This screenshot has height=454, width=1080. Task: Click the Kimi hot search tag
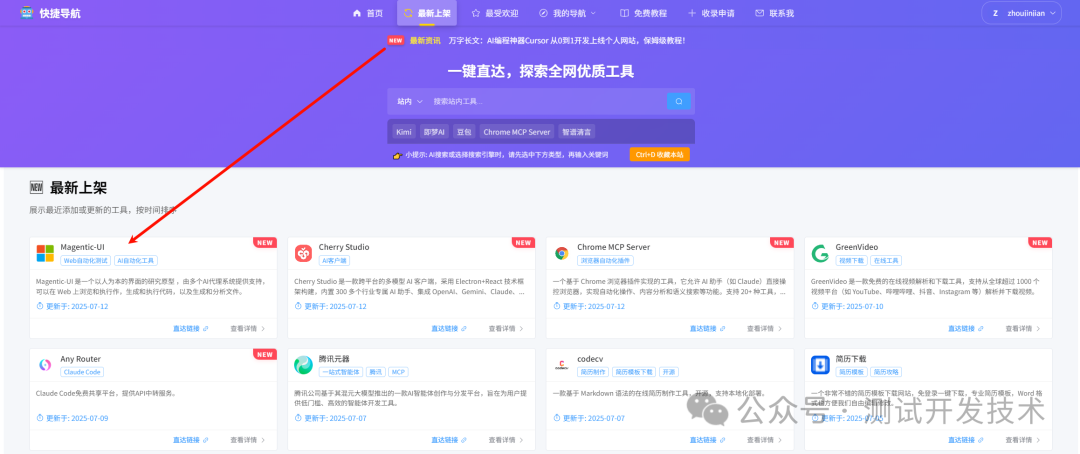(404, 132)
